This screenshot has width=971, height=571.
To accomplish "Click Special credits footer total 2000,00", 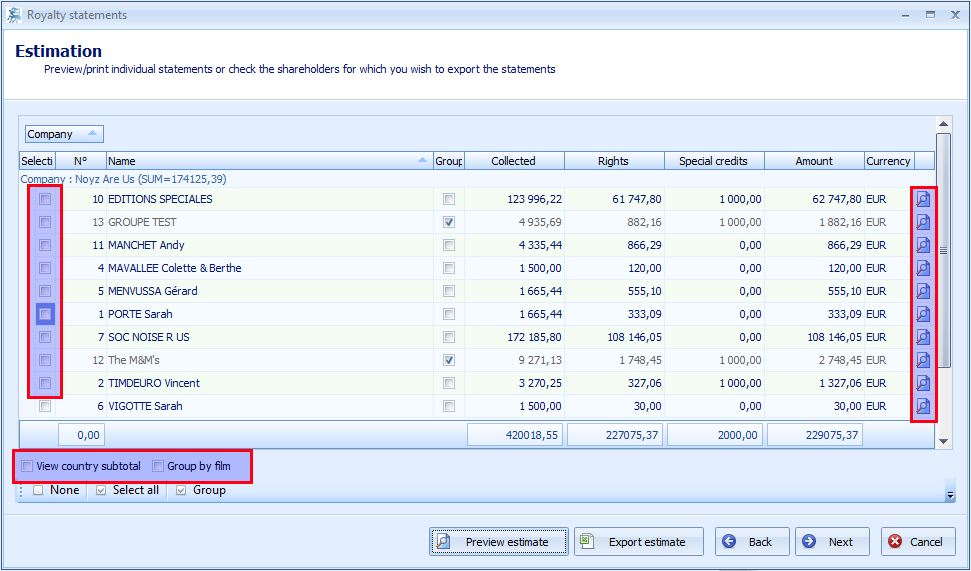I will (715, 435).
